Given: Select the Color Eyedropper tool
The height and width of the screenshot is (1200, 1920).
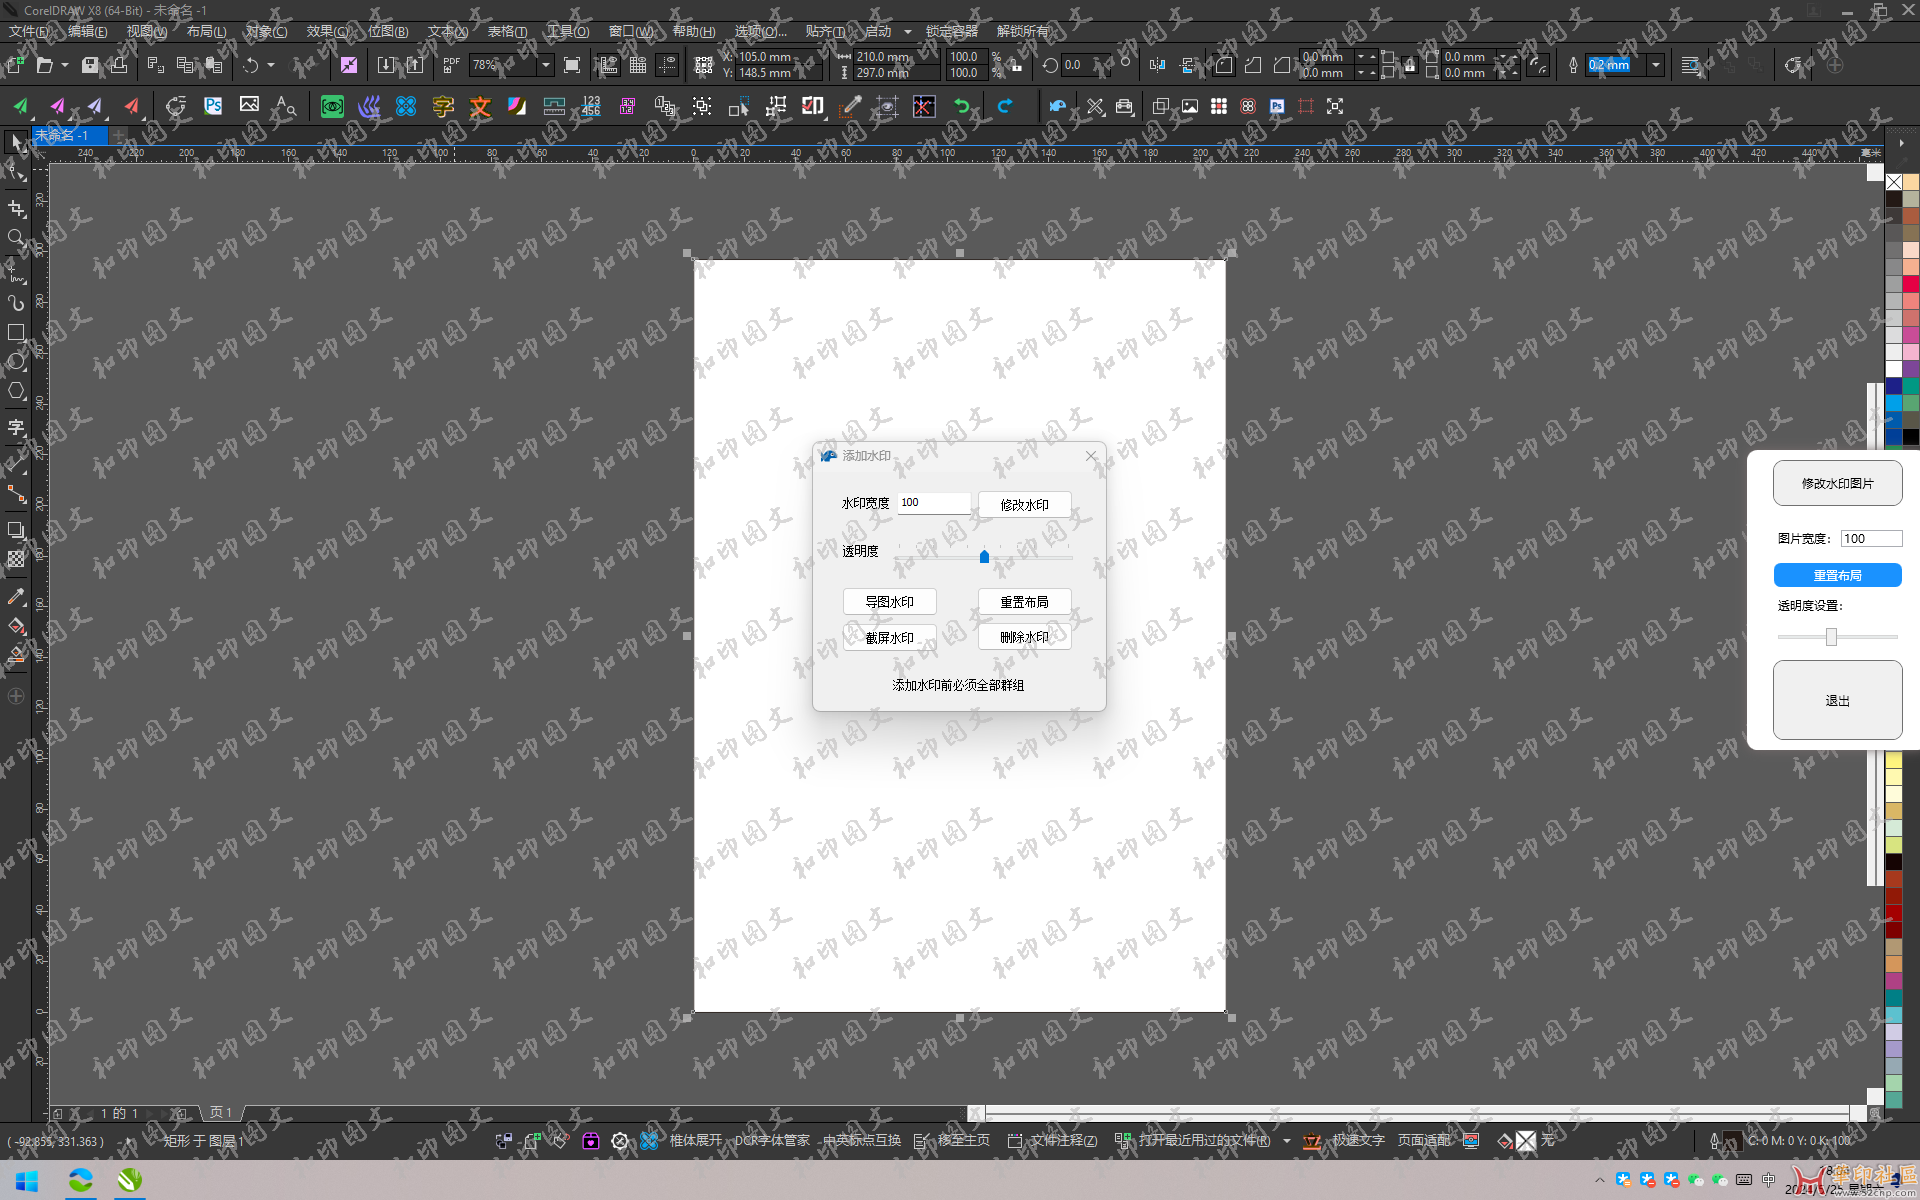Looking at the screenshot, I should click(16, 597).
